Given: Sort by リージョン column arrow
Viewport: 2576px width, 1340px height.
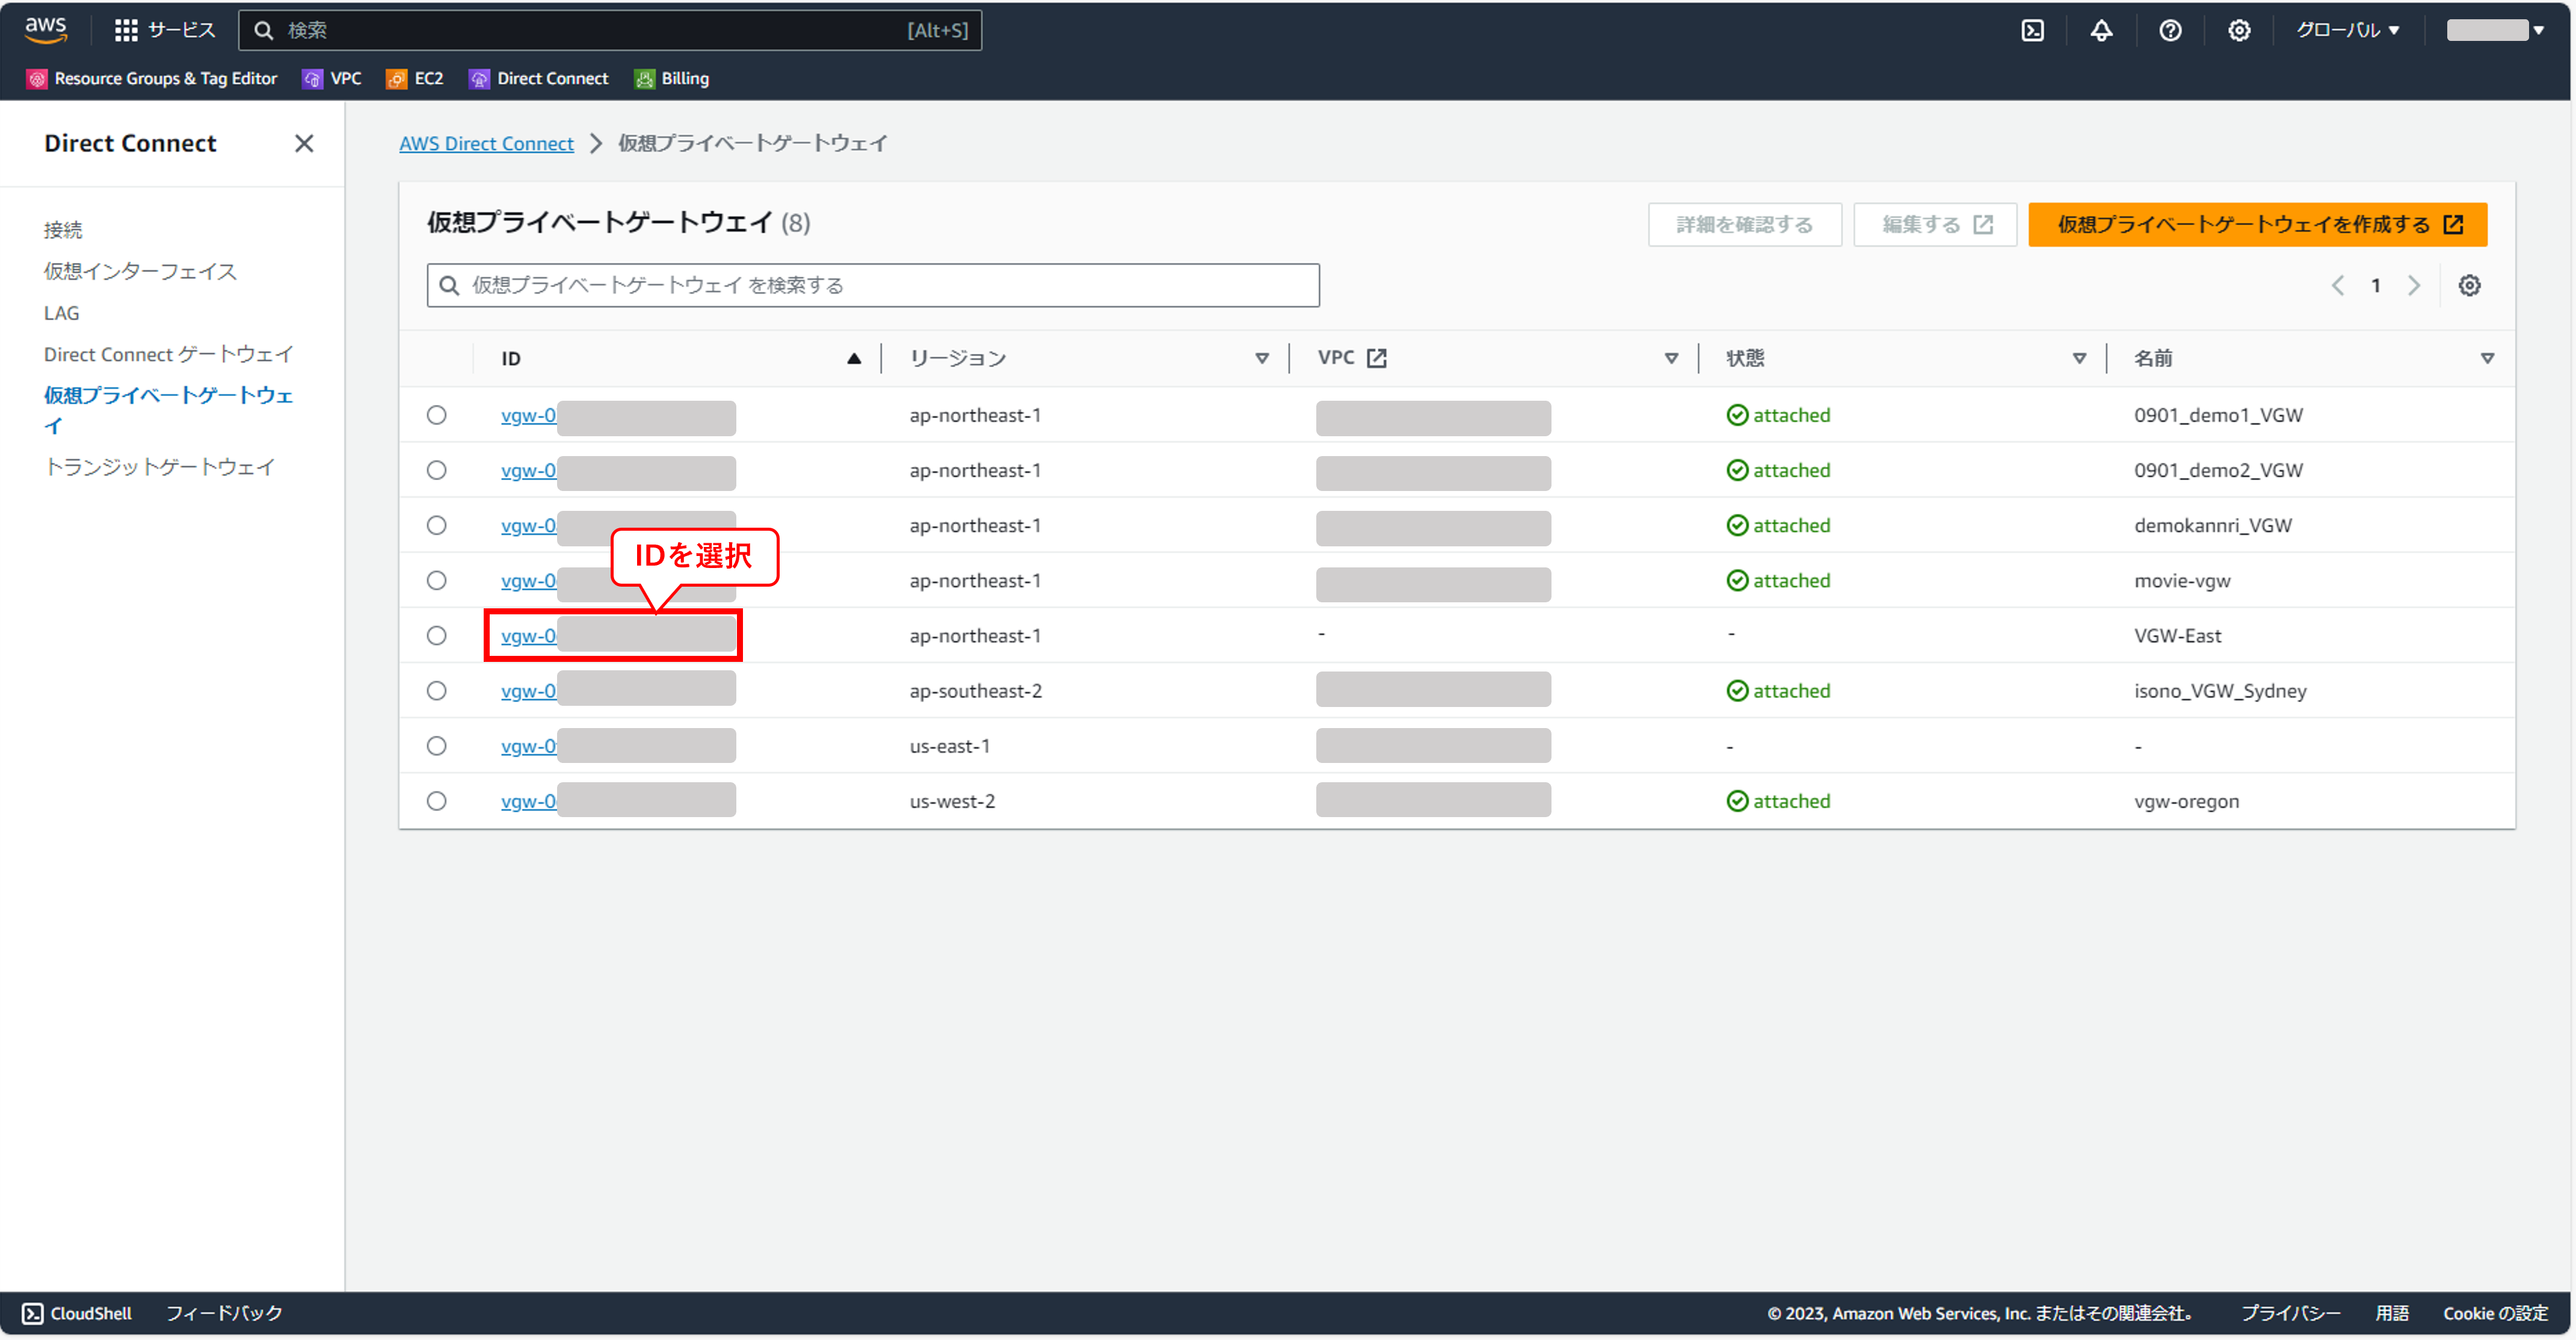Looking at the screenshot, I should (1261, 358).
